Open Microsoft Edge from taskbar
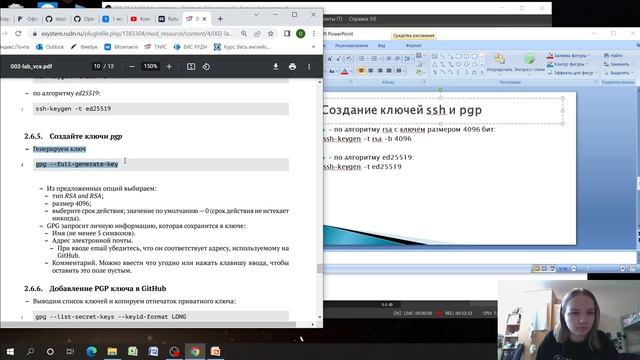Viewport: 640px width, 360px height. [x=91, y=351]
